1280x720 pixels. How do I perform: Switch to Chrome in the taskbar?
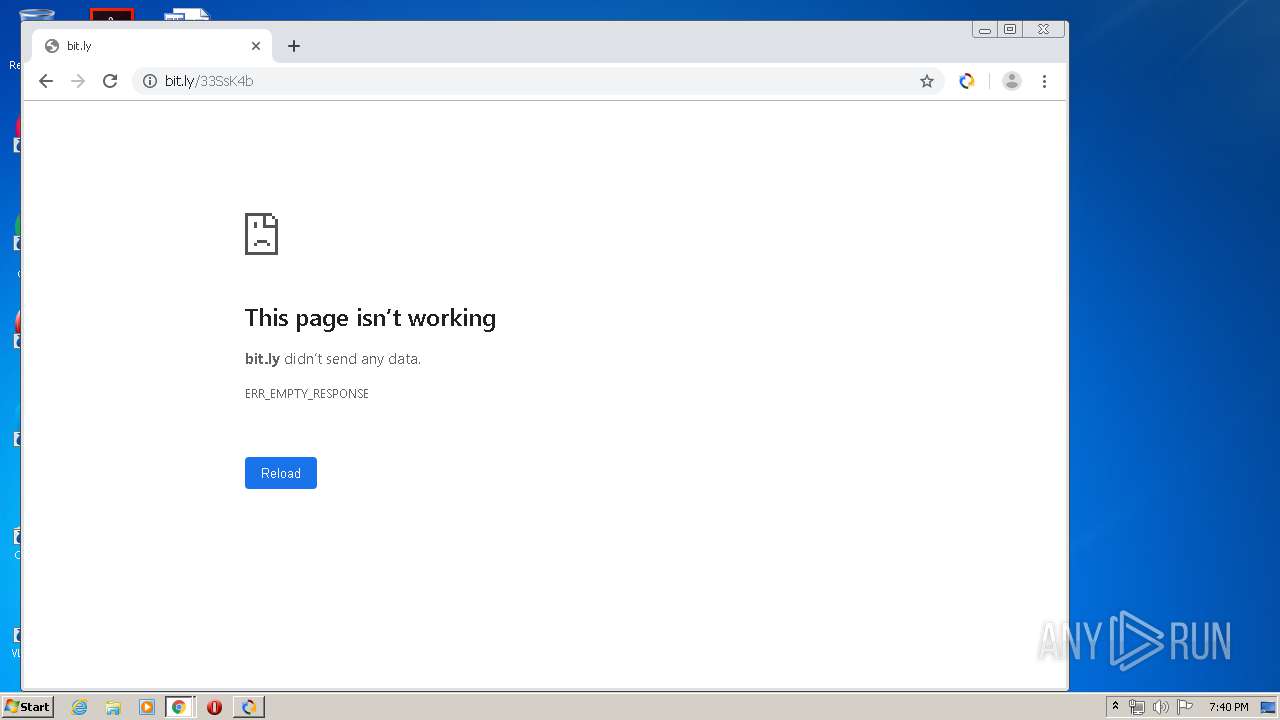point(179,707)
